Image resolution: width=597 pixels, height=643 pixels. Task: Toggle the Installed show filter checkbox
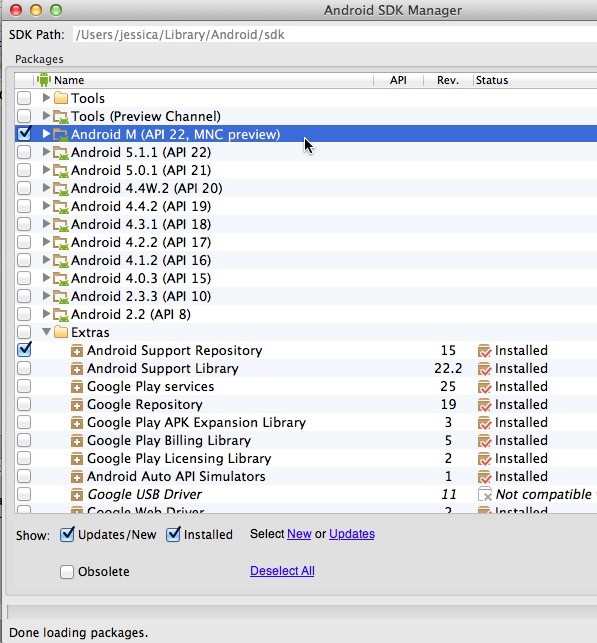[x=173, y=534]
